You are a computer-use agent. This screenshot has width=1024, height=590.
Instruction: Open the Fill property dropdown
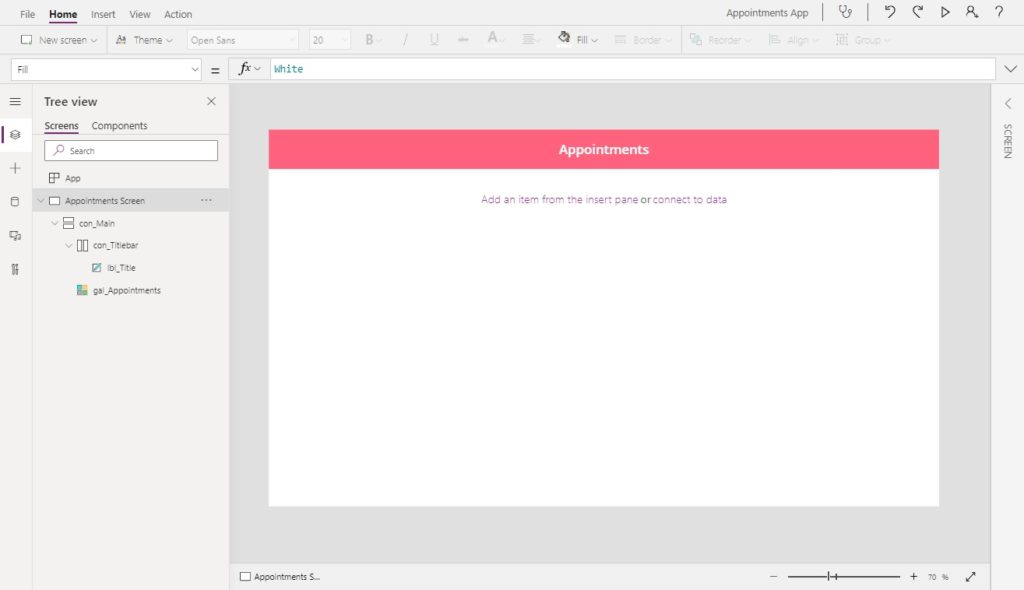[106, 69]
